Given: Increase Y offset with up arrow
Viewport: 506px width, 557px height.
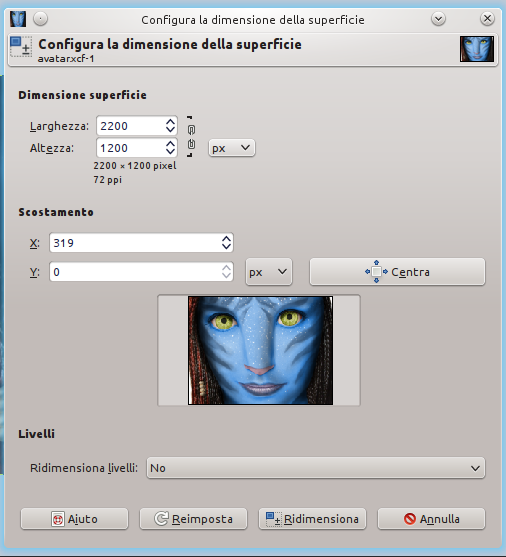Looking at the screenshot, I should [x=226, y=267].
